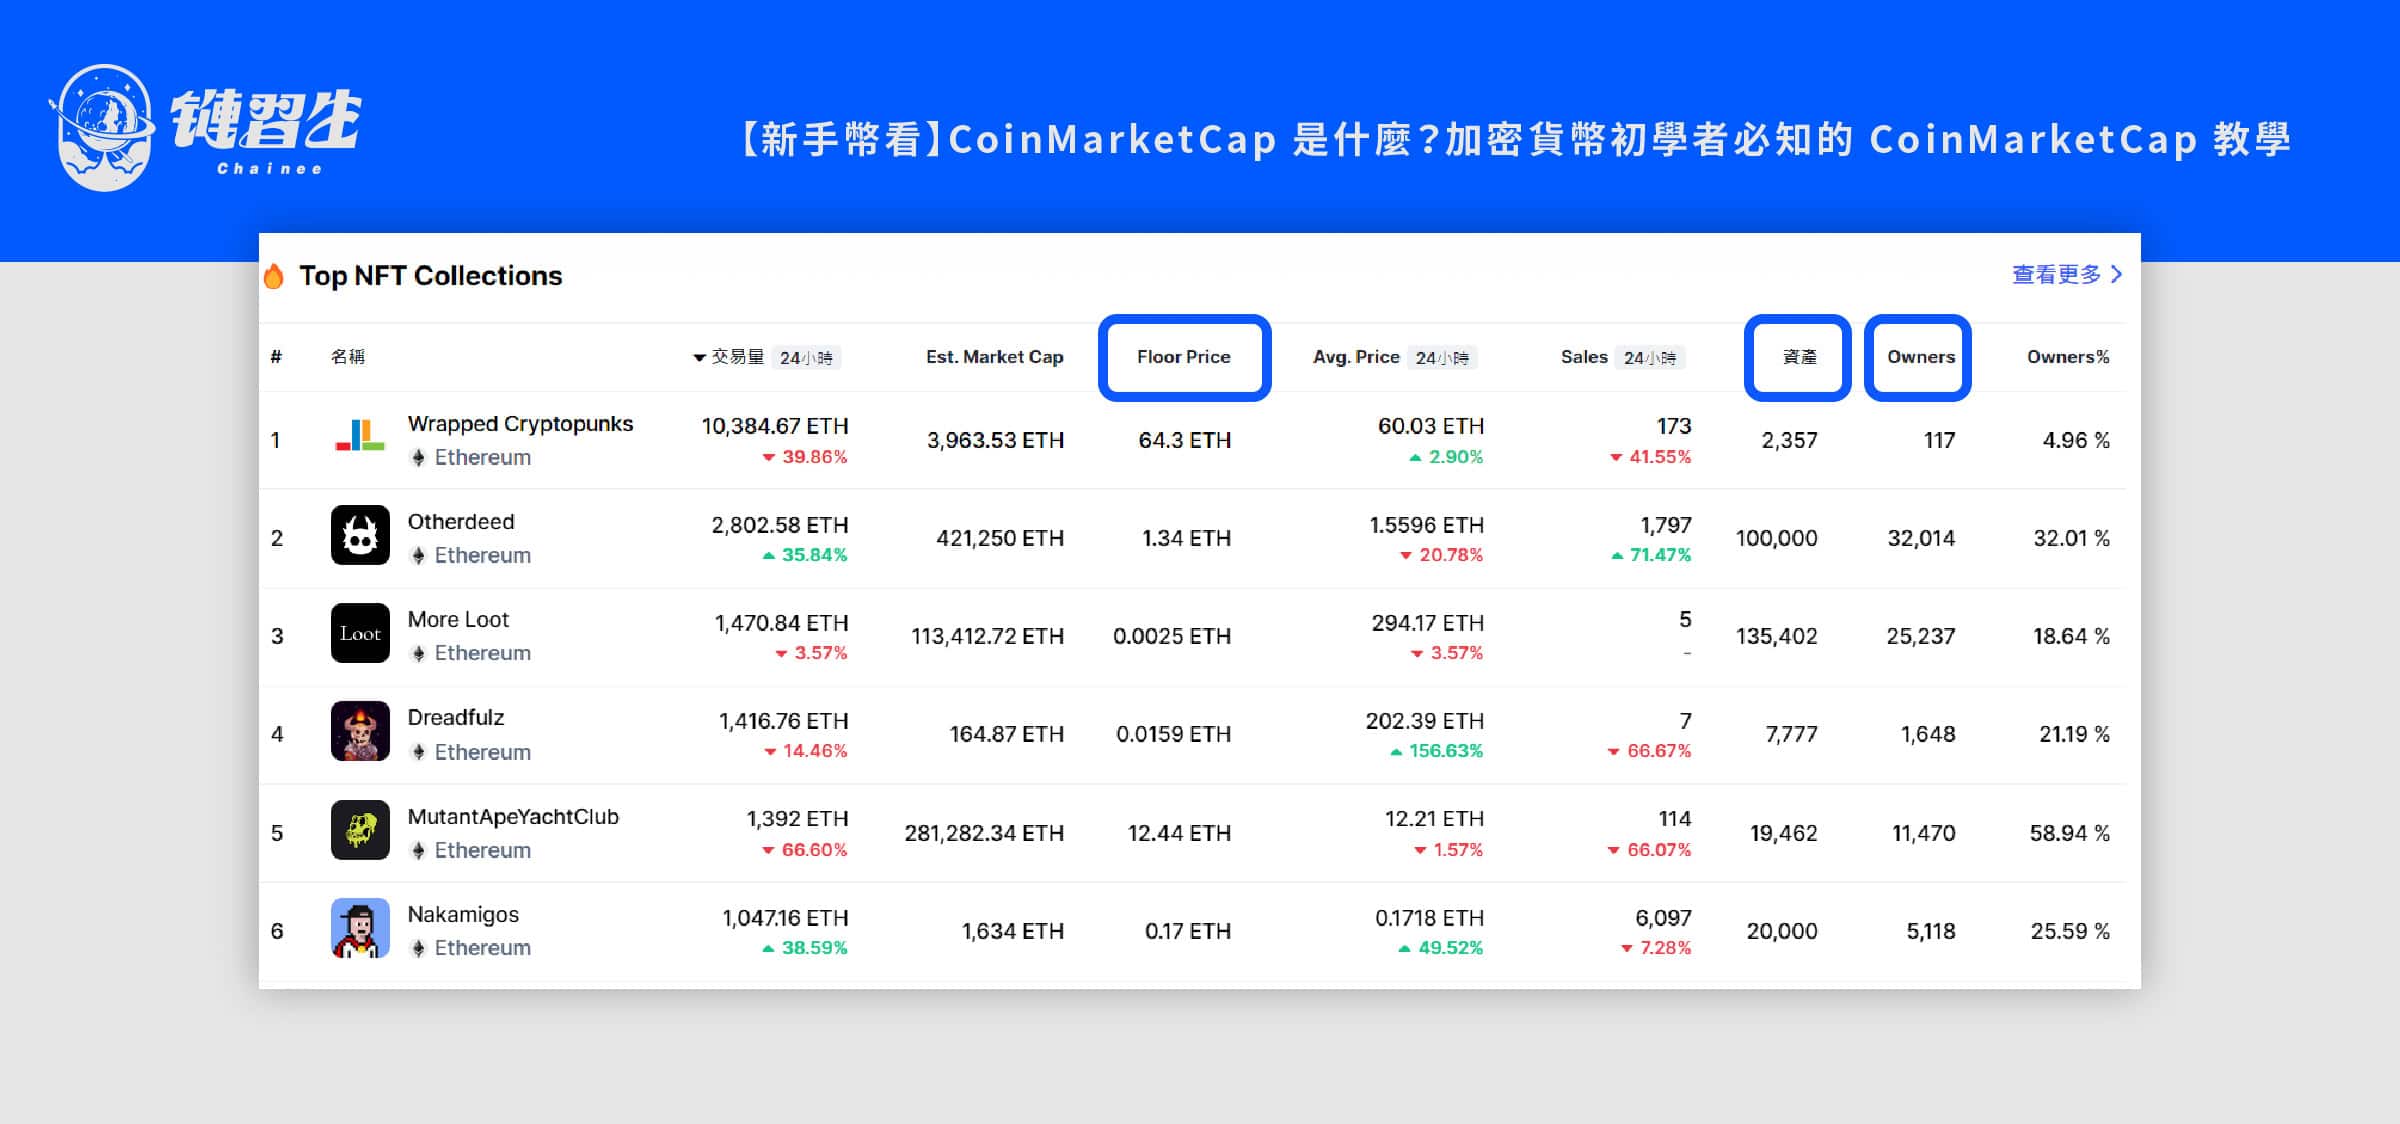Click the Ethereum icon under MutantApeYachtClub
The image size is (2400, 1124).
tap(418, 851)
